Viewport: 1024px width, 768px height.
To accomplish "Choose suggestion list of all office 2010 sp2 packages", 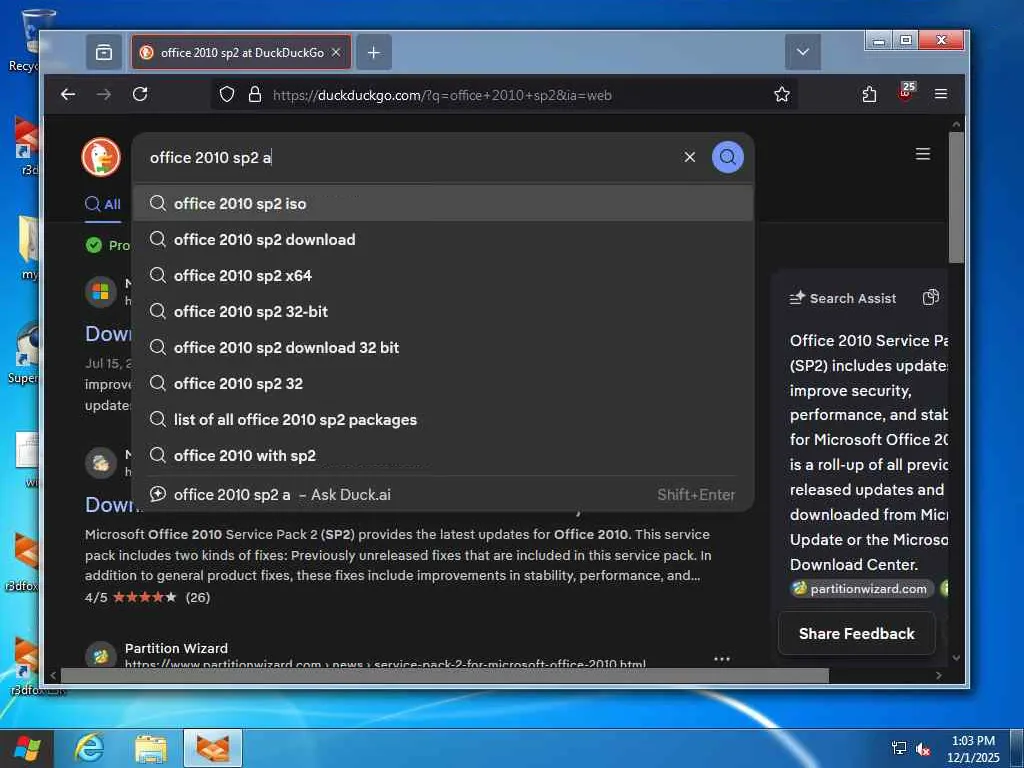I will pyautogui.click(x=443, y=419).
